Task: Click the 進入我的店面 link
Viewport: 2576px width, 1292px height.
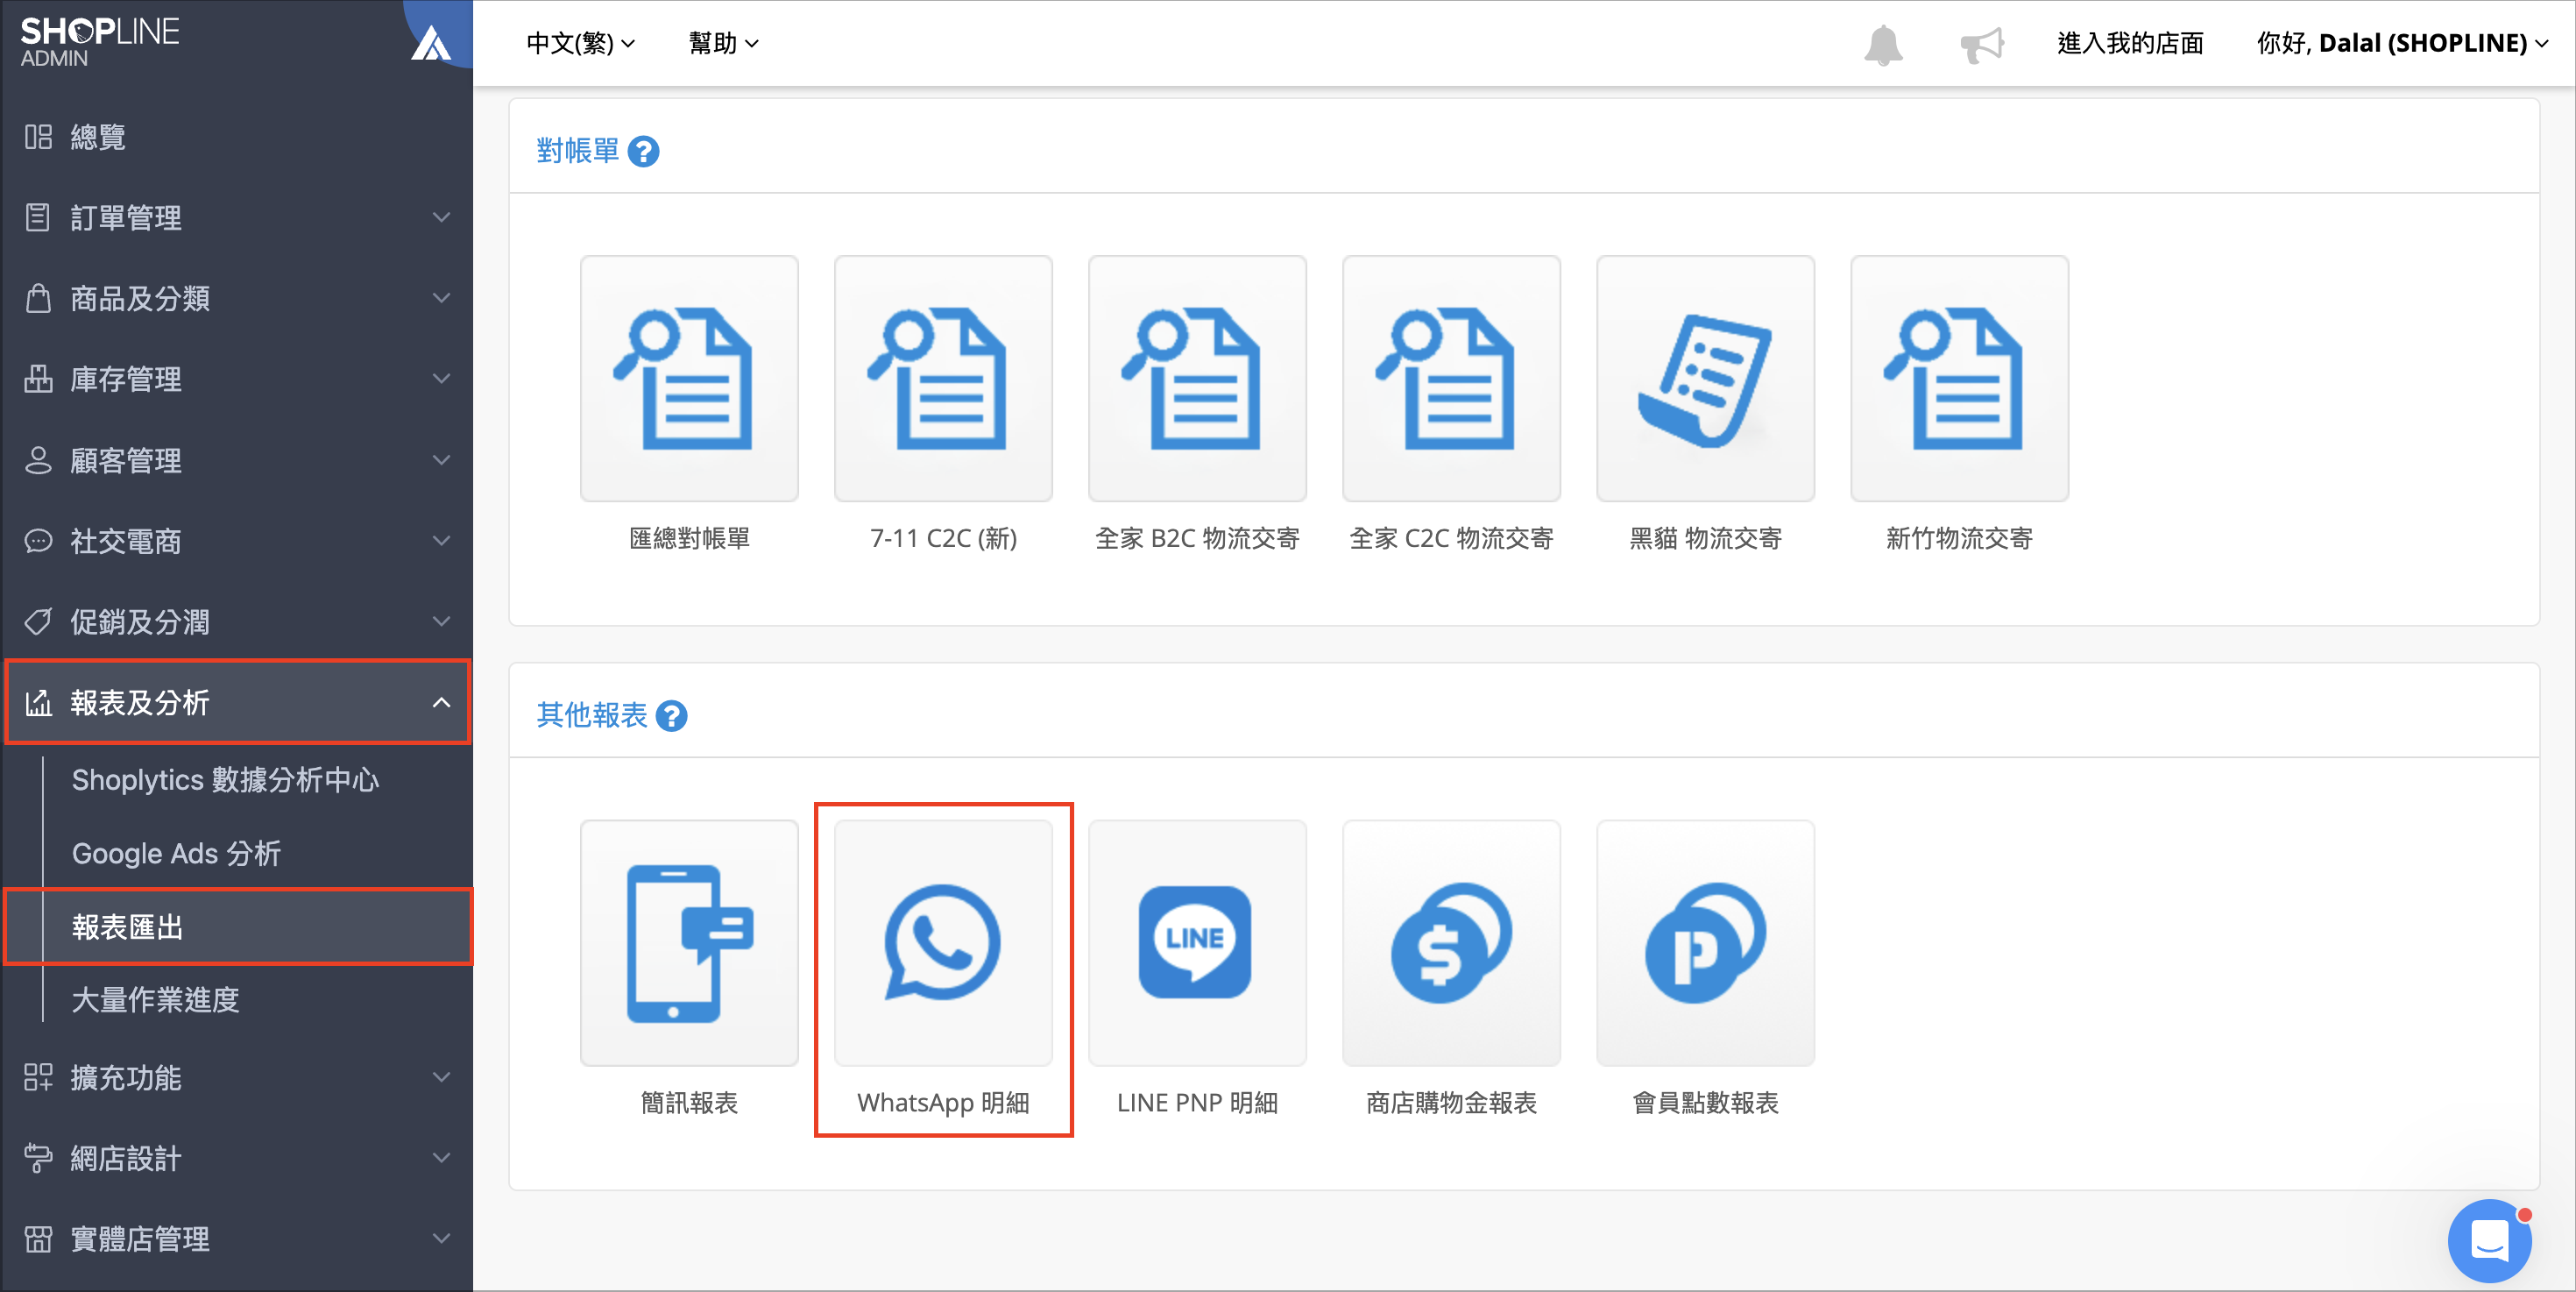Action: pos(2130,43)
